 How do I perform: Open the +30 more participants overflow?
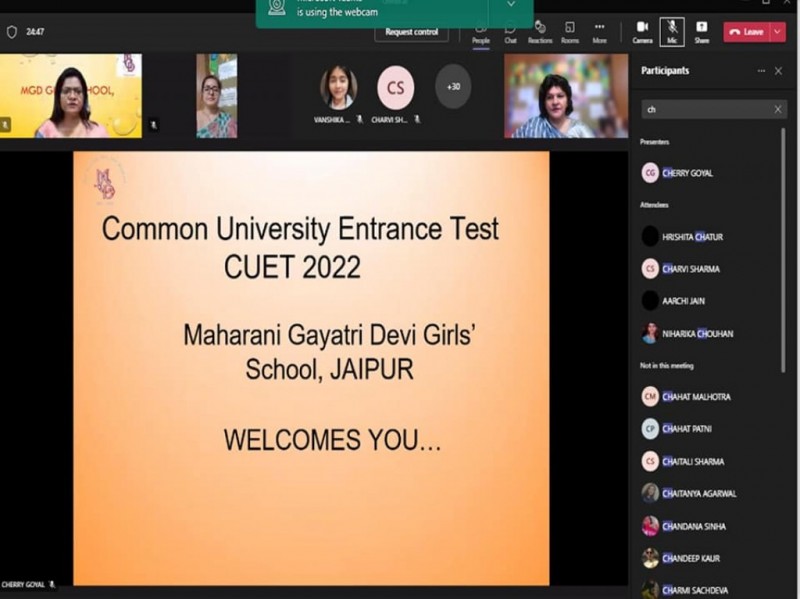tap(453, 87)
